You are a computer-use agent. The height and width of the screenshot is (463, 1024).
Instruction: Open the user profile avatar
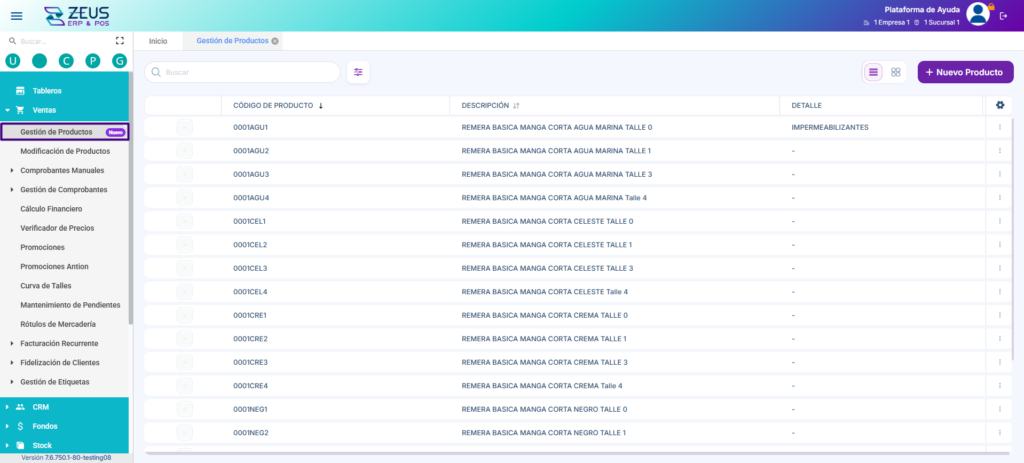(978, 14)
